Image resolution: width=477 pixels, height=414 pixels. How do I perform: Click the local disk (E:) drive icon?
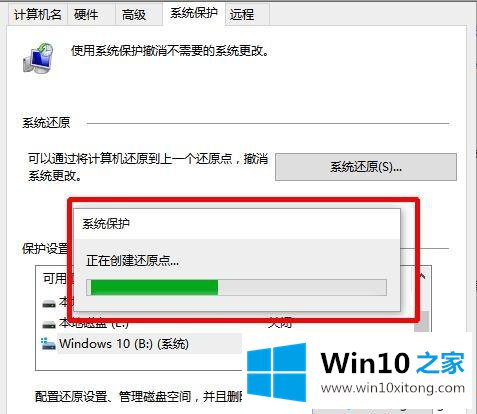click(49, 324)
